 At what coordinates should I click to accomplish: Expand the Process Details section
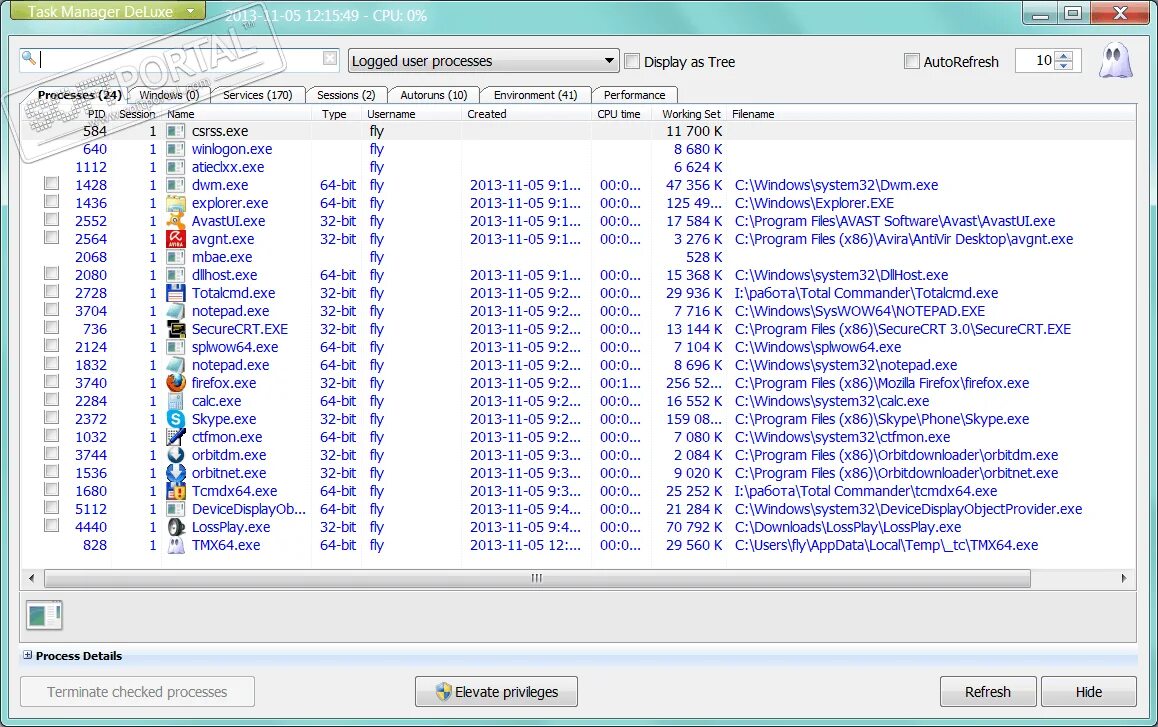coord(27,655)
